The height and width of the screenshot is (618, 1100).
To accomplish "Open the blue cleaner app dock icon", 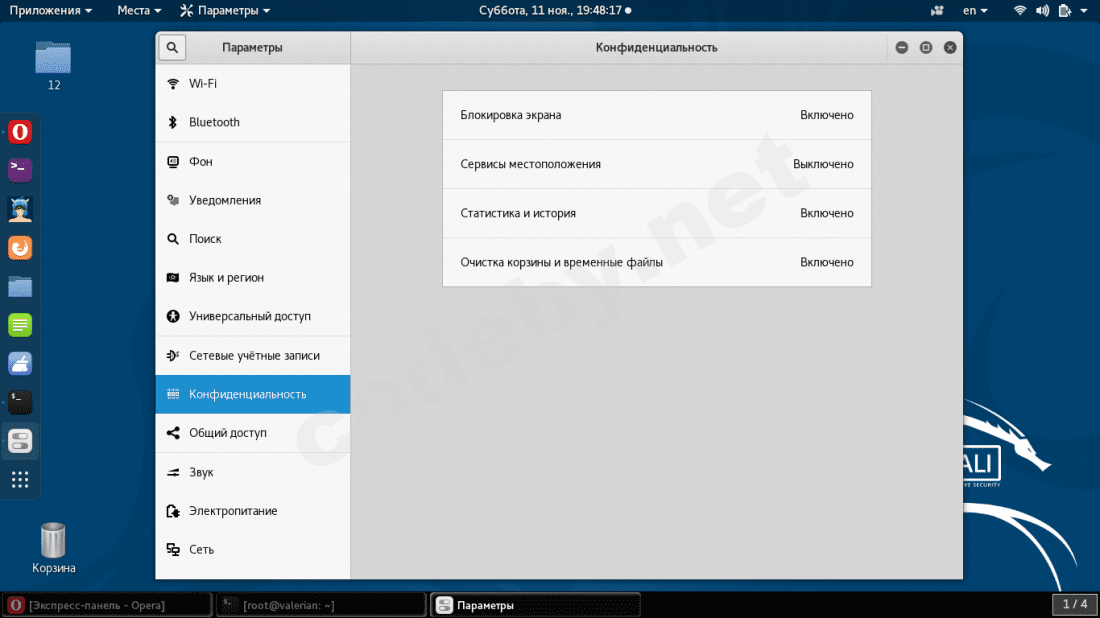I will click(20, 364).
